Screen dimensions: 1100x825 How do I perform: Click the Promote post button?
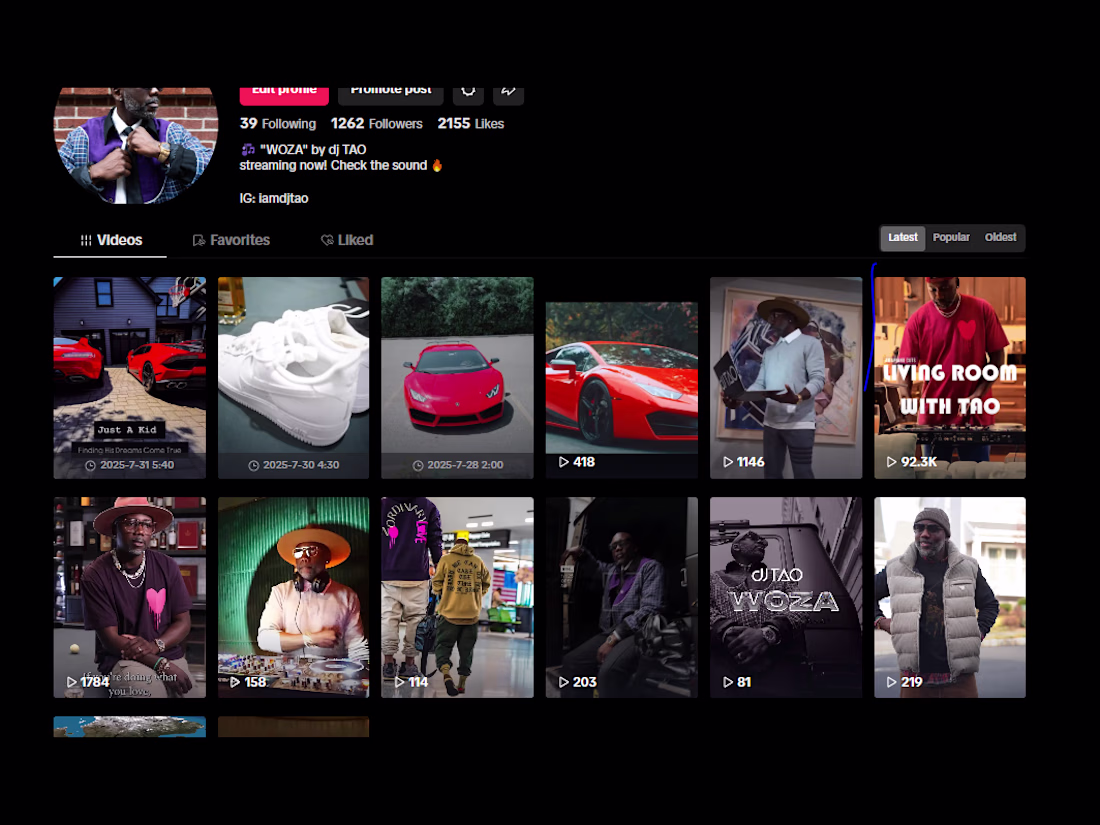[391, 95]
